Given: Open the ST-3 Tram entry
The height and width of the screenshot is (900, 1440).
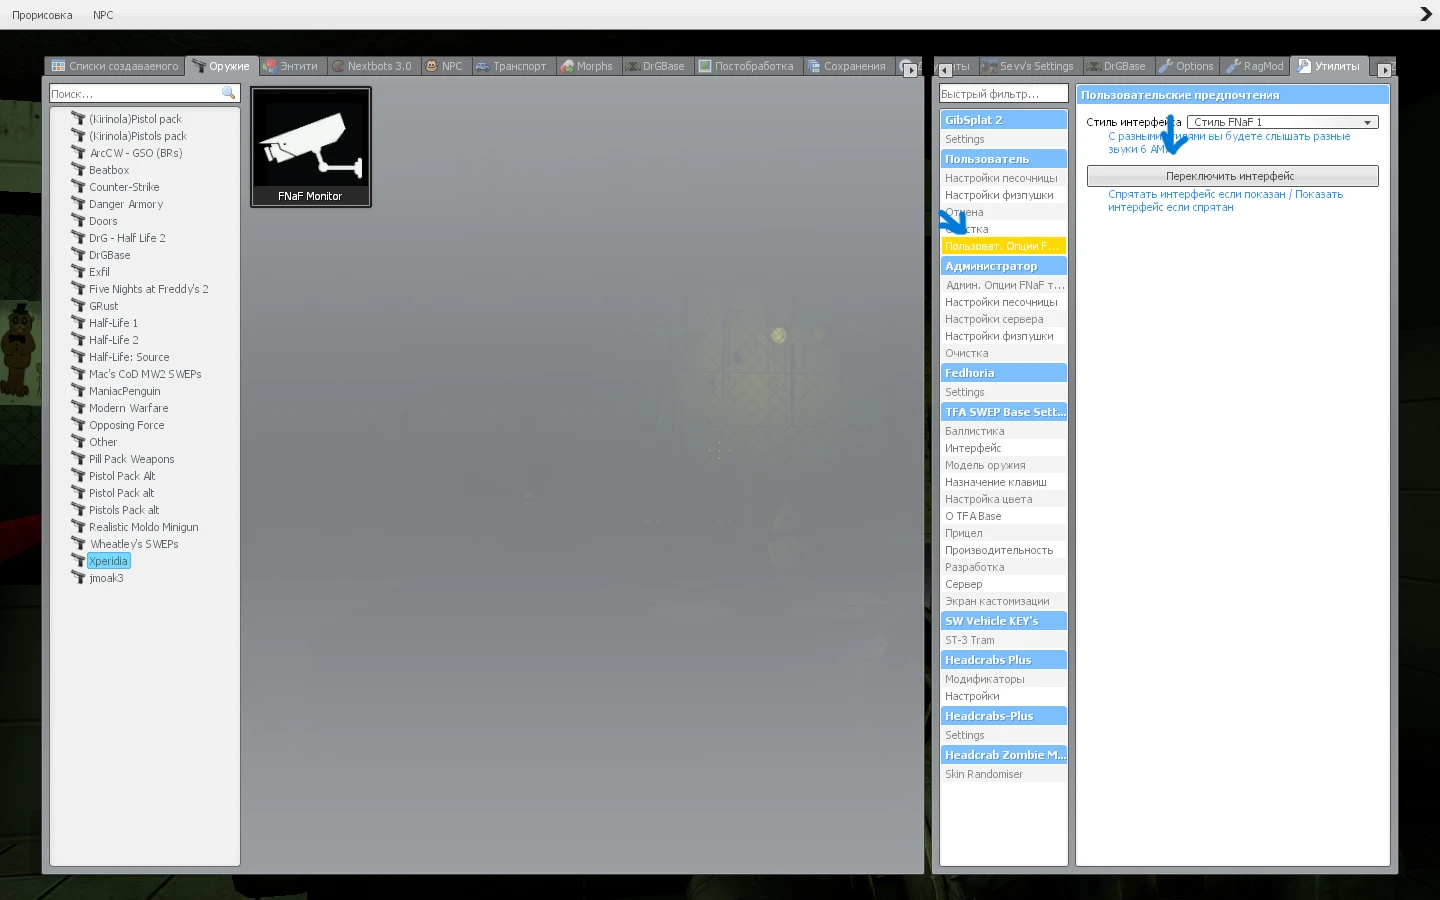Looking at the screenshot, I should pos(1003,640).
